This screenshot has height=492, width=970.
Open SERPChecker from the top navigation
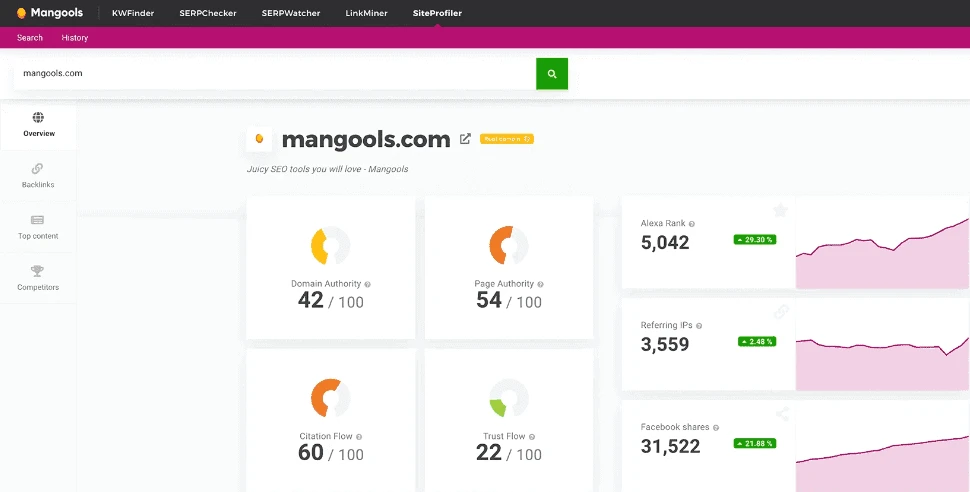(x=208, y=13)
